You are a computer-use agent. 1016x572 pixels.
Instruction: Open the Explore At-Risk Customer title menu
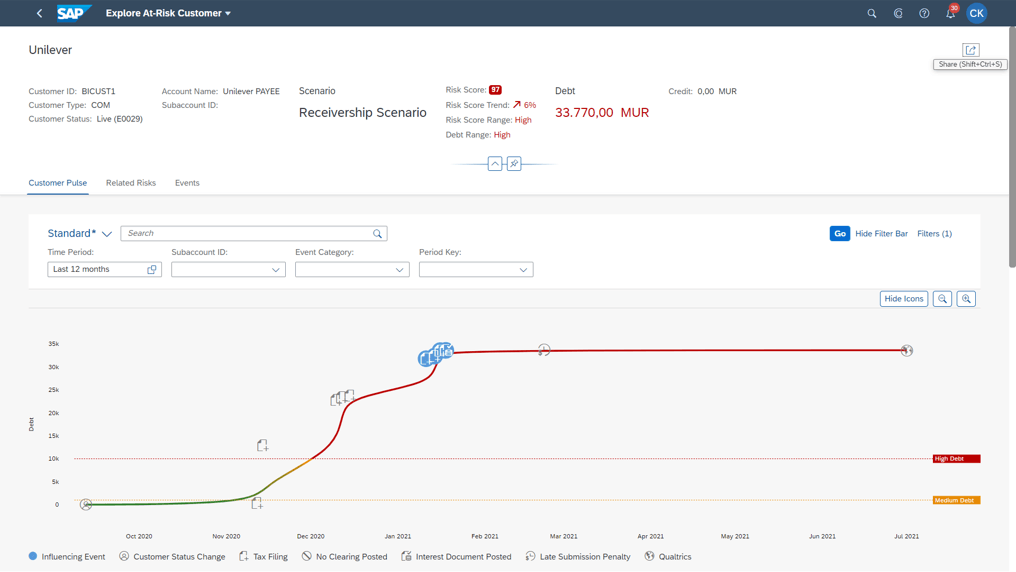[x=168, y=13]
